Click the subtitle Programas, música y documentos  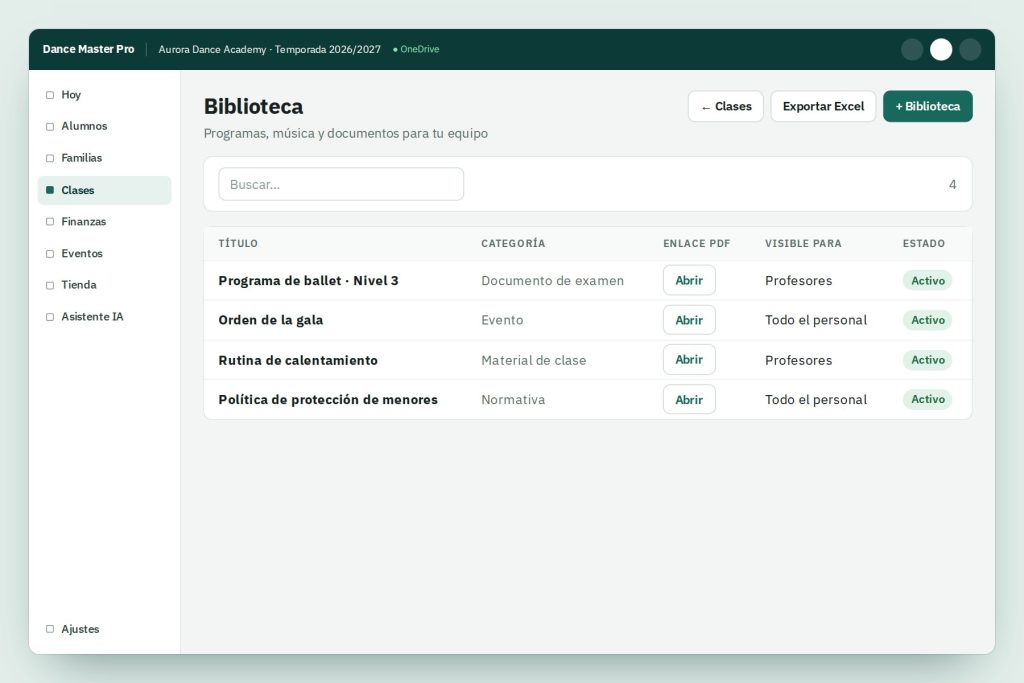click(x=345, y=133)
